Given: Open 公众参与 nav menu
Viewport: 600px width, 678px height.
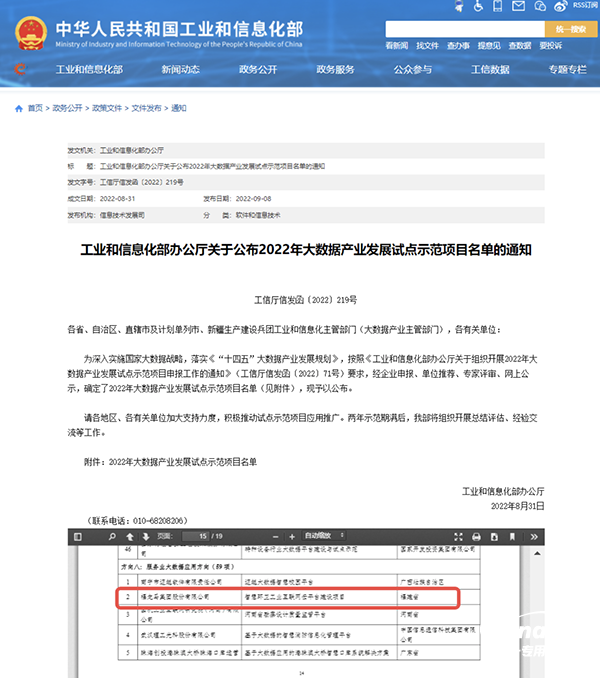Looking at the screenshot, I should point(413,69).
